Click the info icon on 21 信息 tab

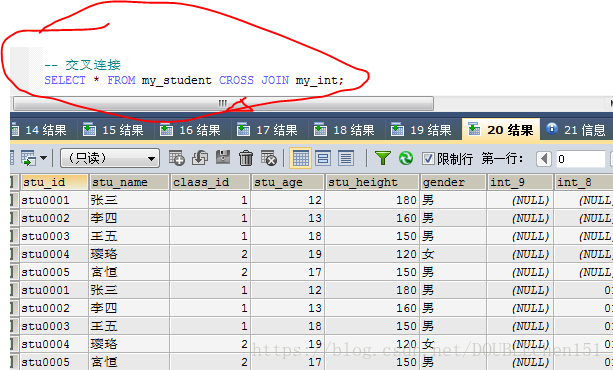tap(552, 128)
